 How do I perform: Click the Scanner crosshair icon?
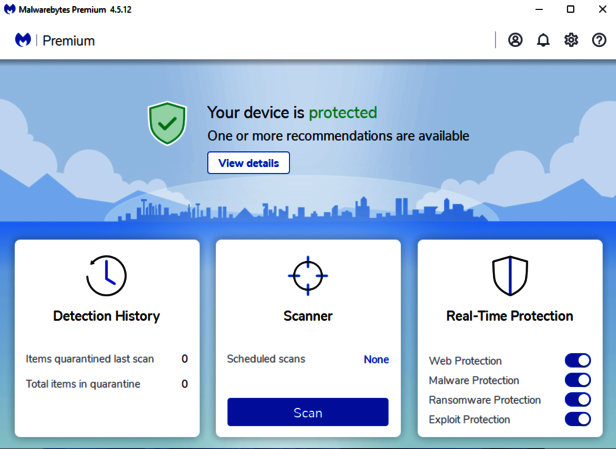(x=307, y=275)
